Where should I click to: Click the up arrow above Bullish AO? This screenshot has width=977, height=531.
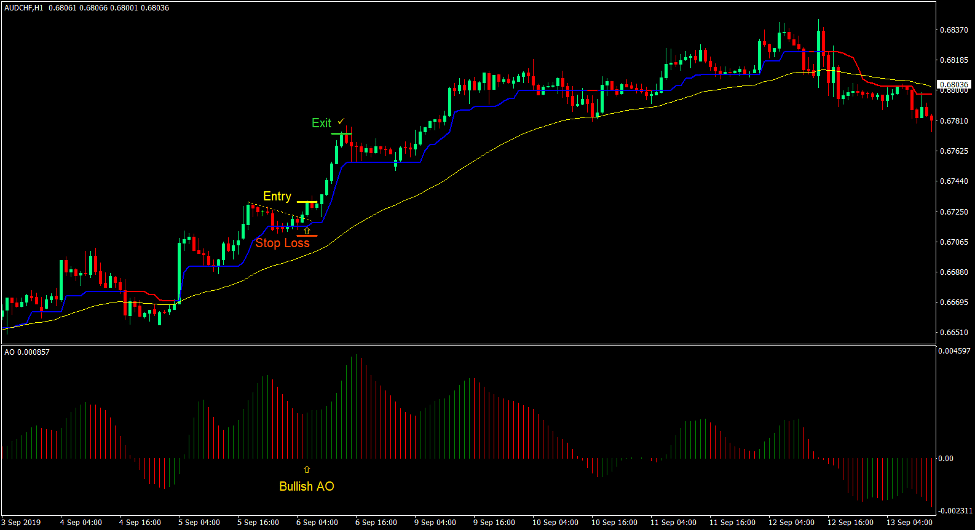point(306,468)
